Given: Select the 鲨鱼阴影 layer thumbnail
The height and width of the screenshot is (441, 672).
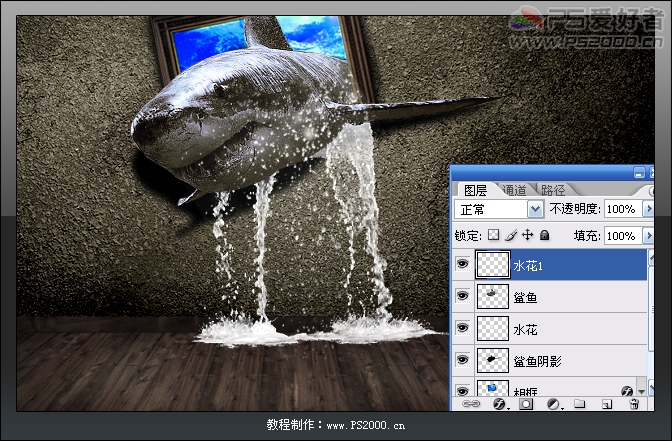Looking at the screenshot, I should 493,360.
